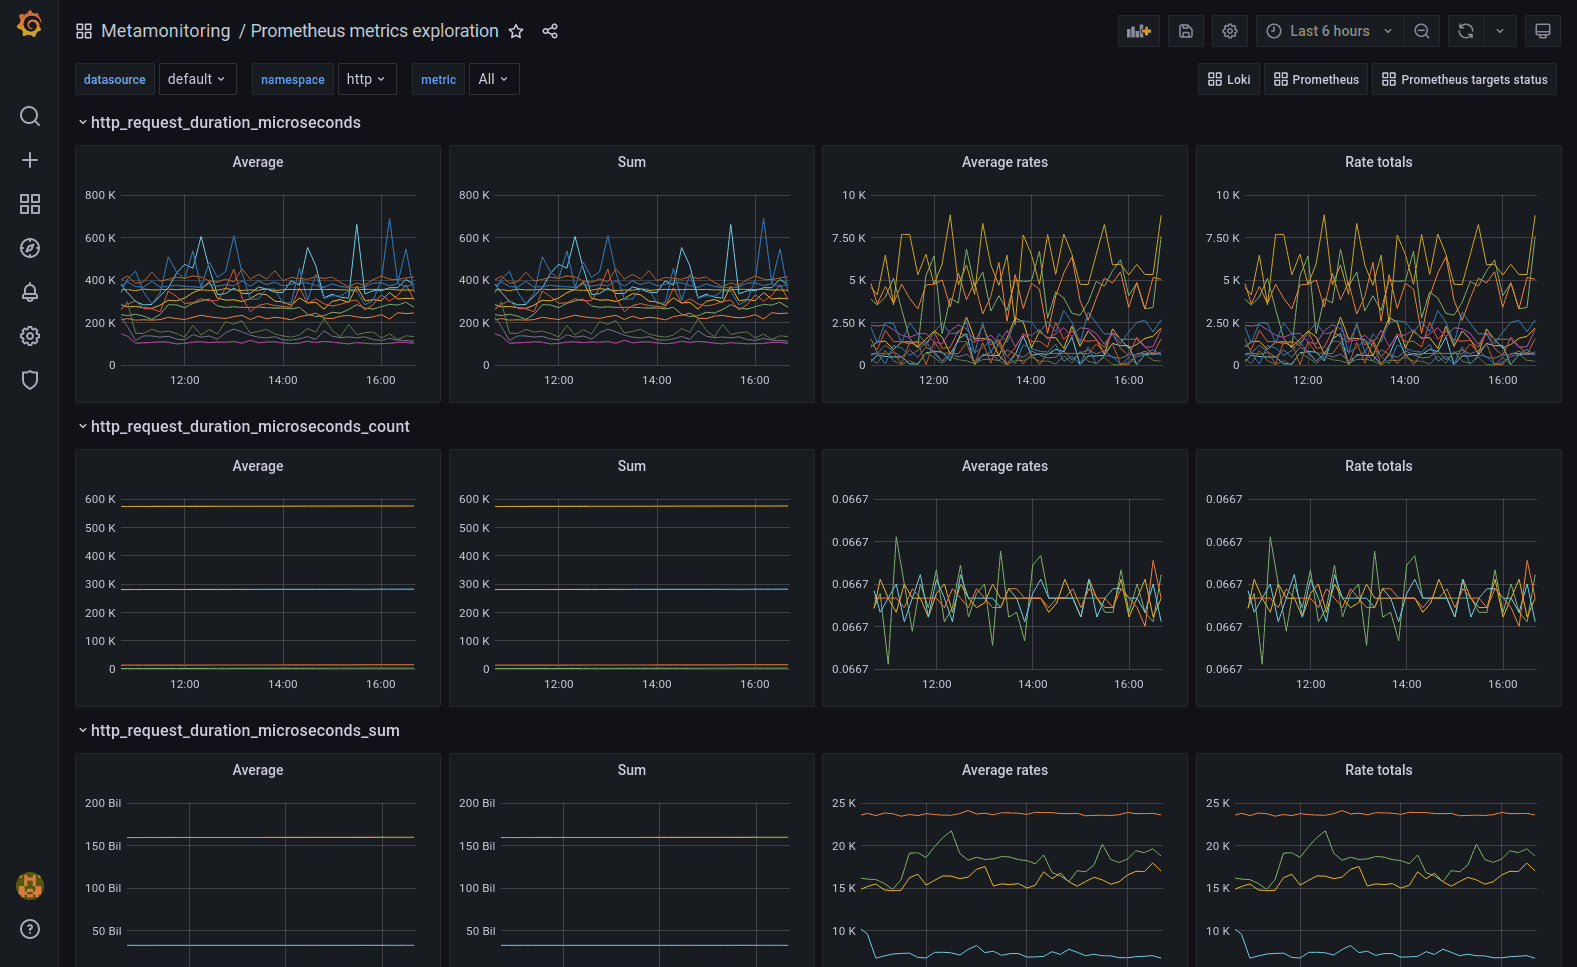Toggle the cycle view mode monitor icon
Image resolution: width=1577 pixels, height=967 pixels.
click(1542, 31)
